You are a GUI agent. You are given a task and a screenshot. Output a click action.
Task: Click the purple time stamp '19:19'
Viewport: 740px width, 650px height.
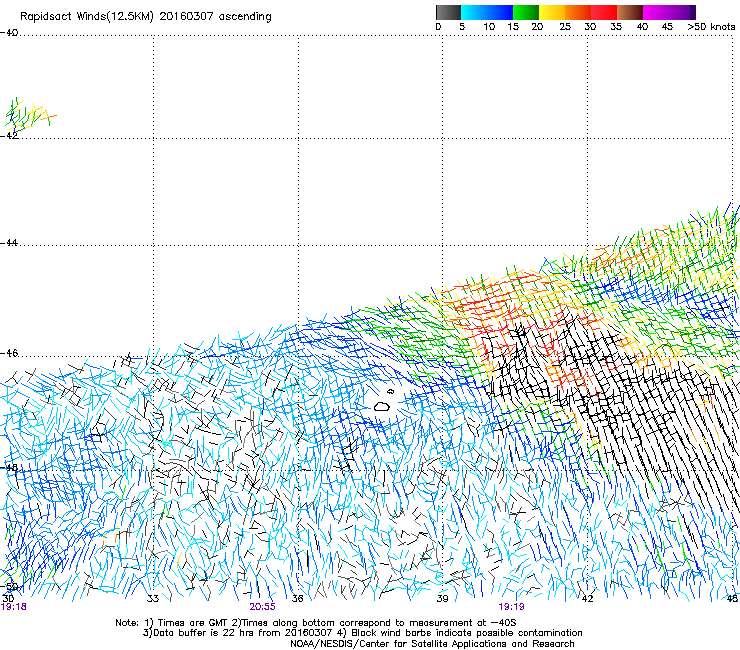click(x=512, y=607)
